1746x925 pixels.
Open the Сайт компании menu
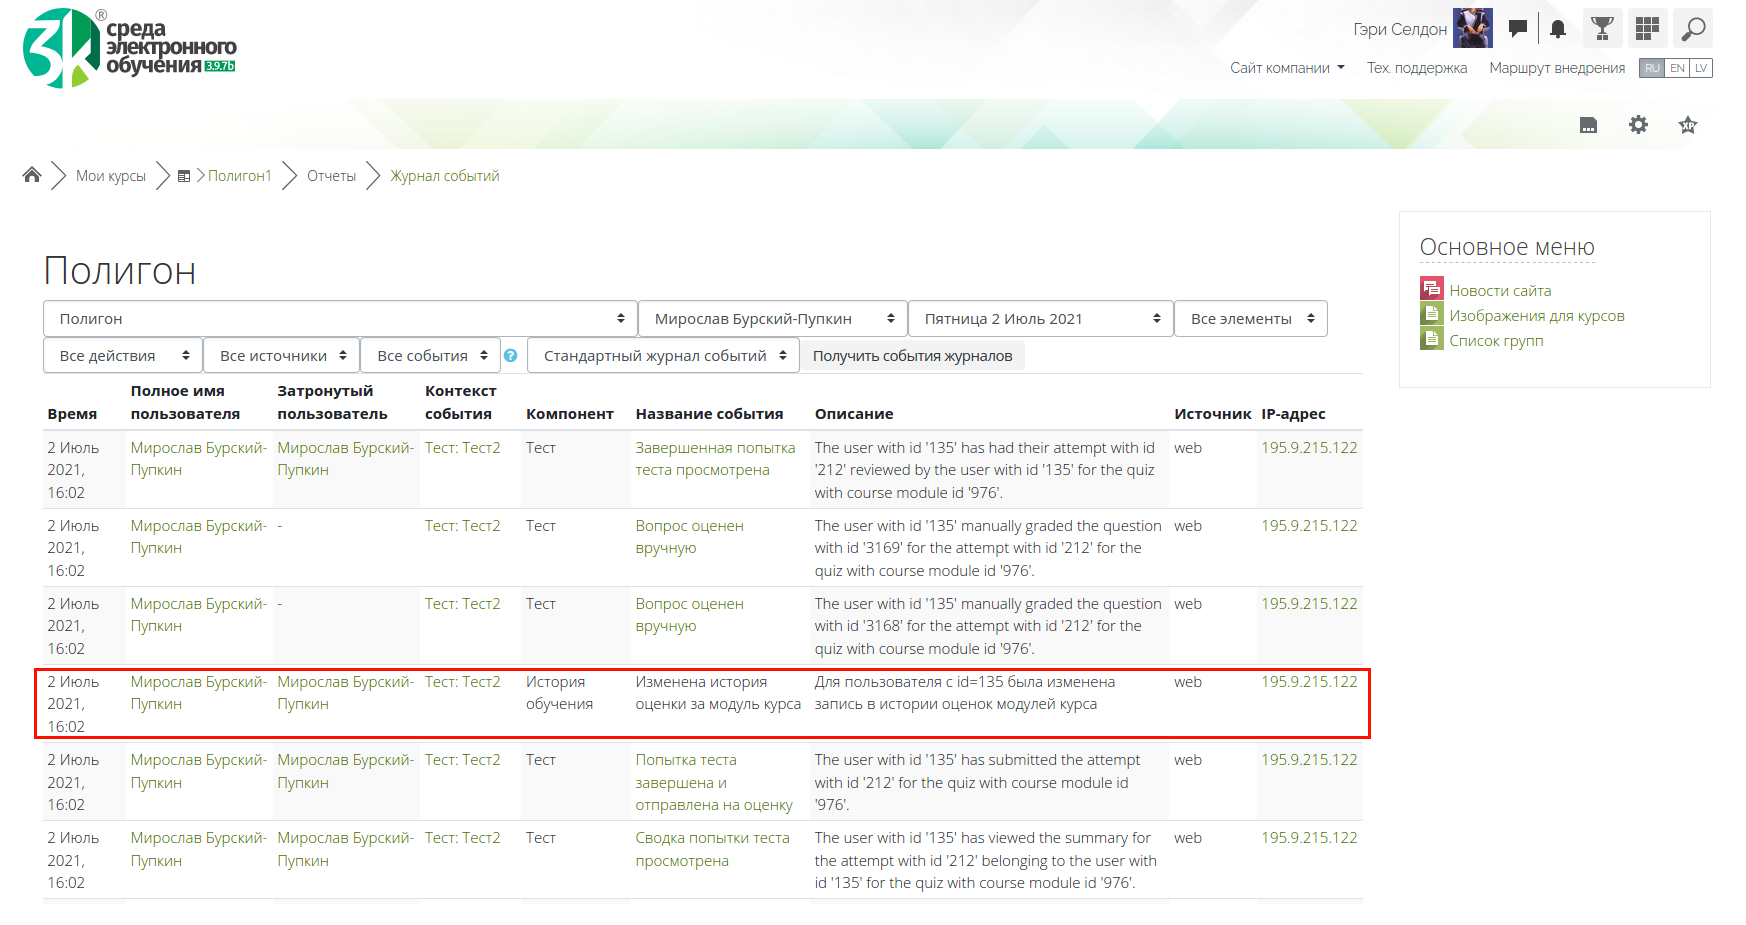(1286, 68)
